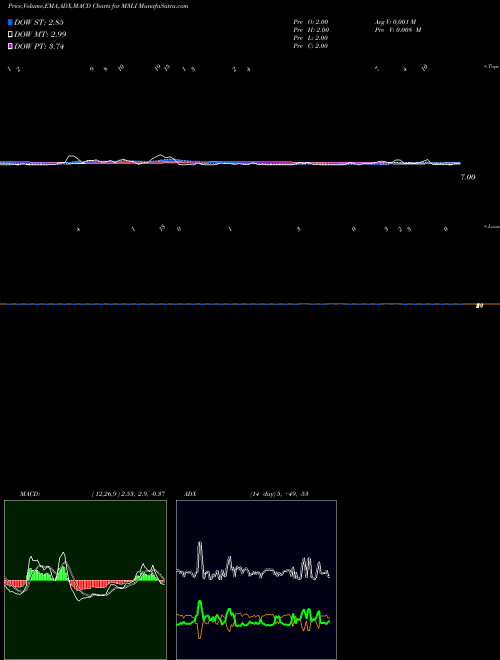
Task: Click the 'Pre V: 0.008 M' volume text
Action: pos(398,30)
